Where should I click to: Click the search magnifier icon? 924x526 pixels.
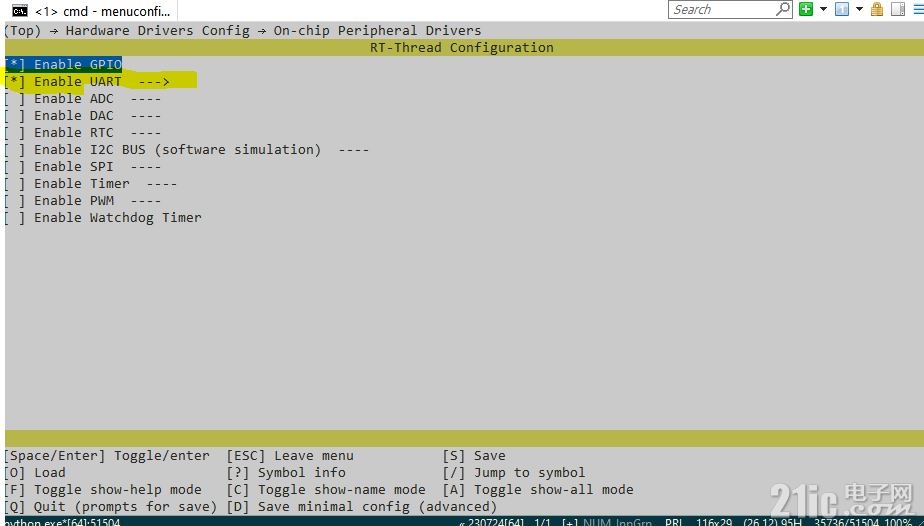click(783, 9)
